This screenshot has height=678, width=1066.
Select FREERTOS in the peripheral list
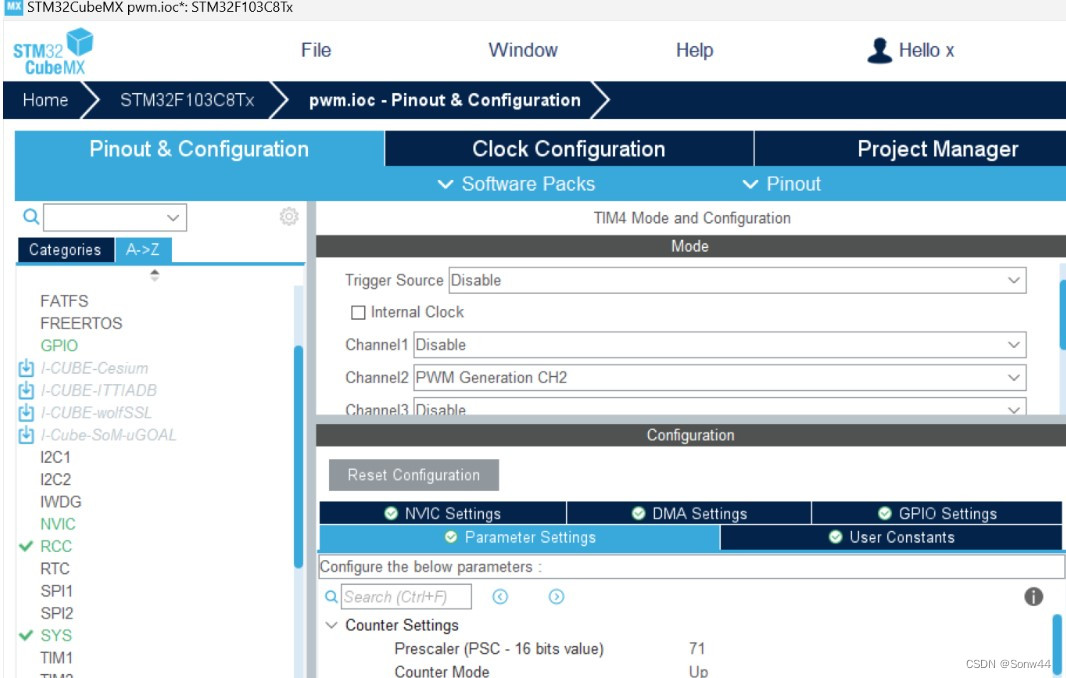pyautogui.click(x=81, y=323)
